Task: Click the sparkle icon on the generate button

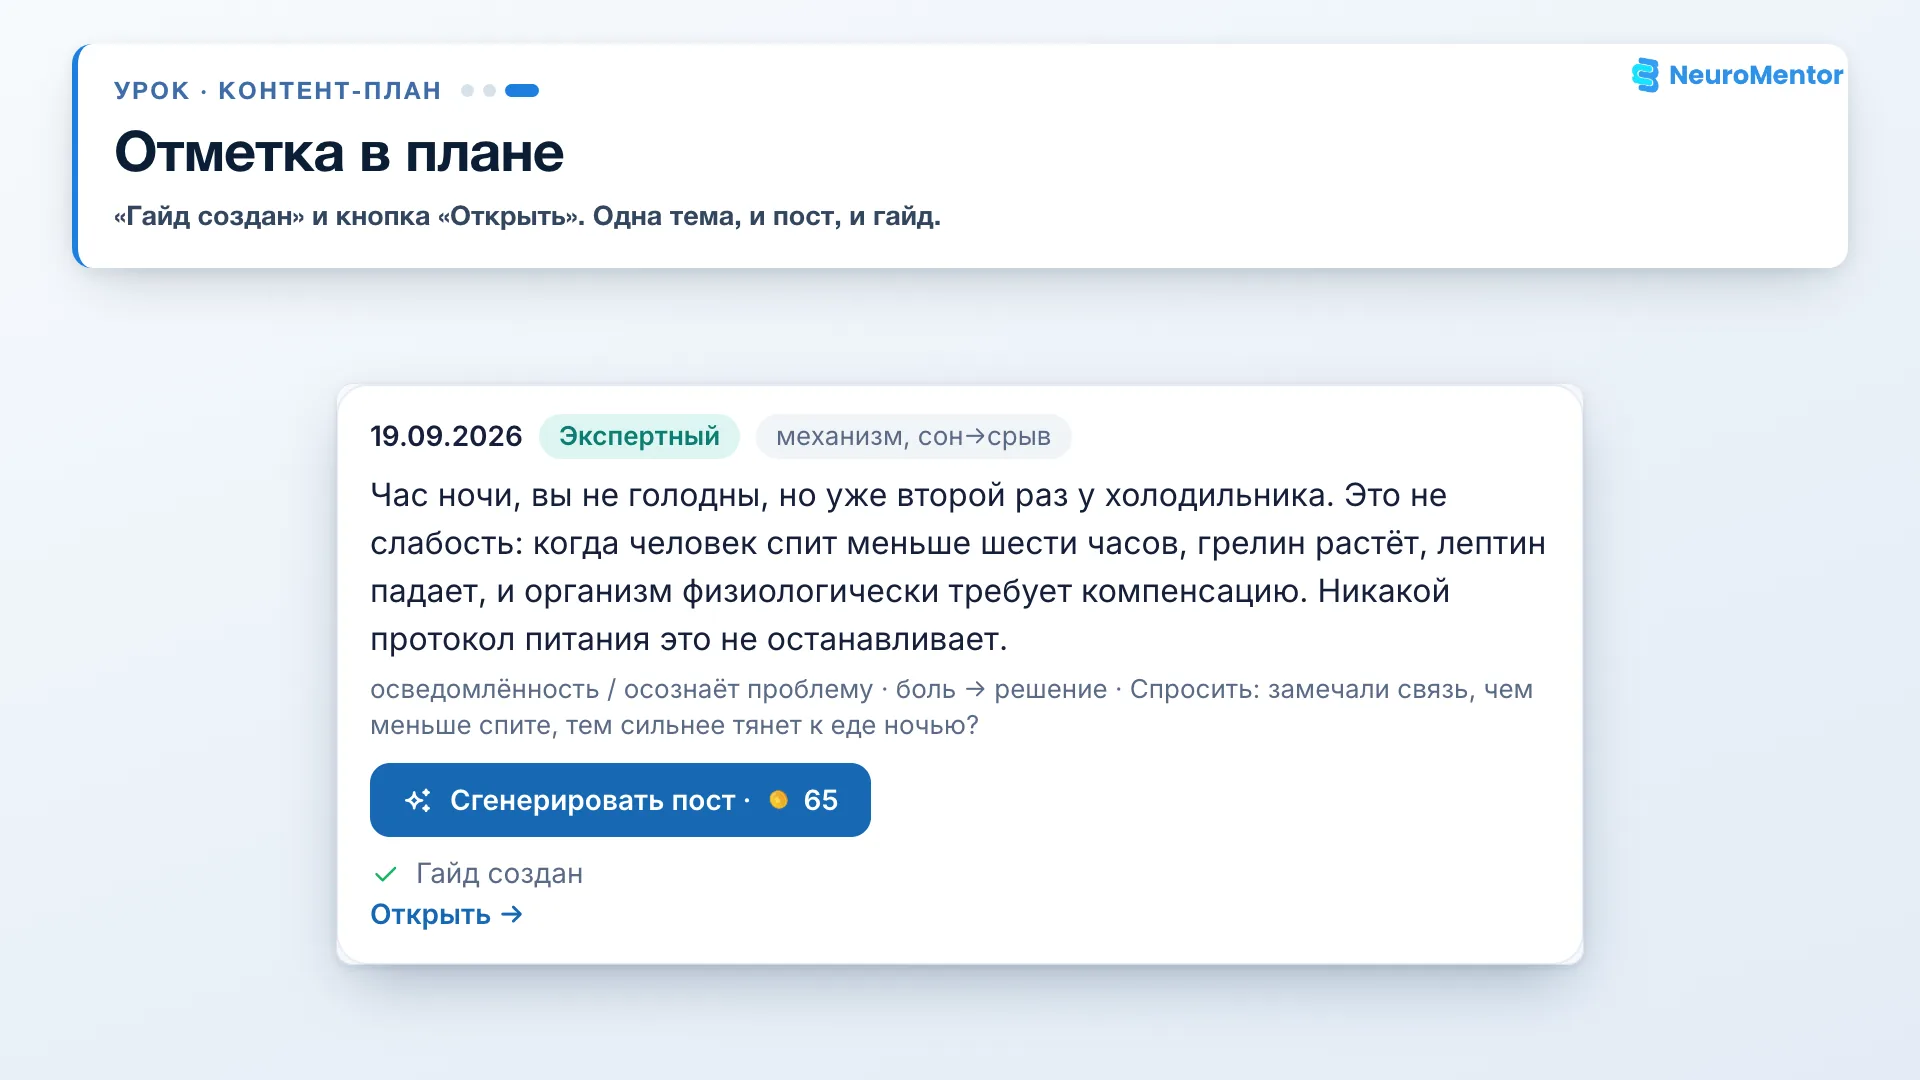Action: [418, 800]
